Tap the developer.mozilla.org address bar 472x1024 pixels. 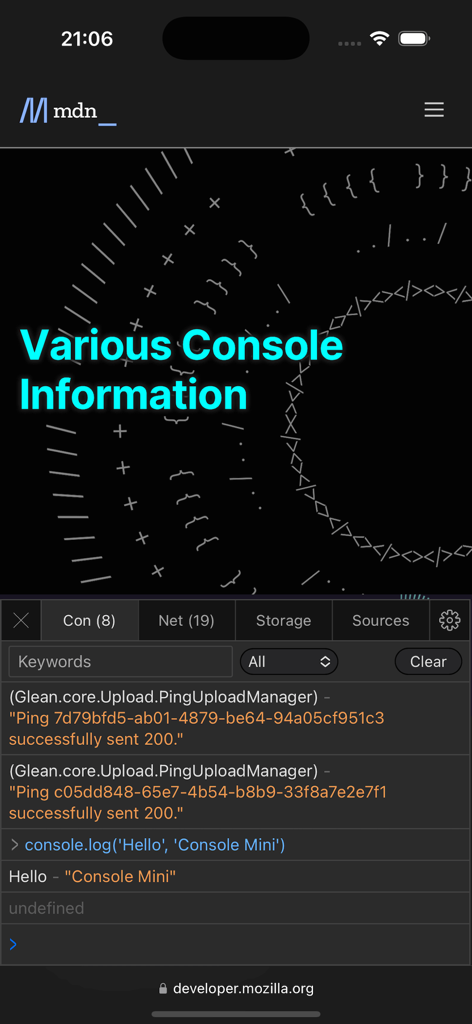coord(236,989)
